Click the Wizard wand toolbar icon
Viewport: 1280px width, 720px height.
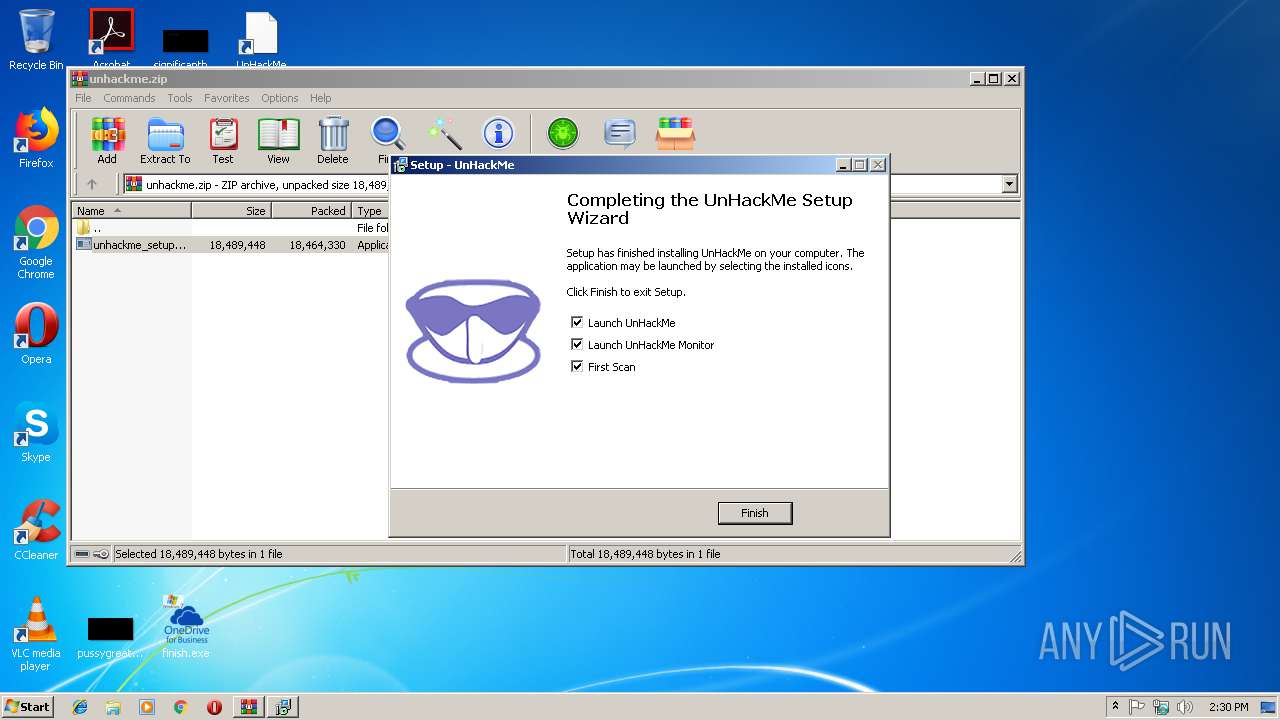444,133
